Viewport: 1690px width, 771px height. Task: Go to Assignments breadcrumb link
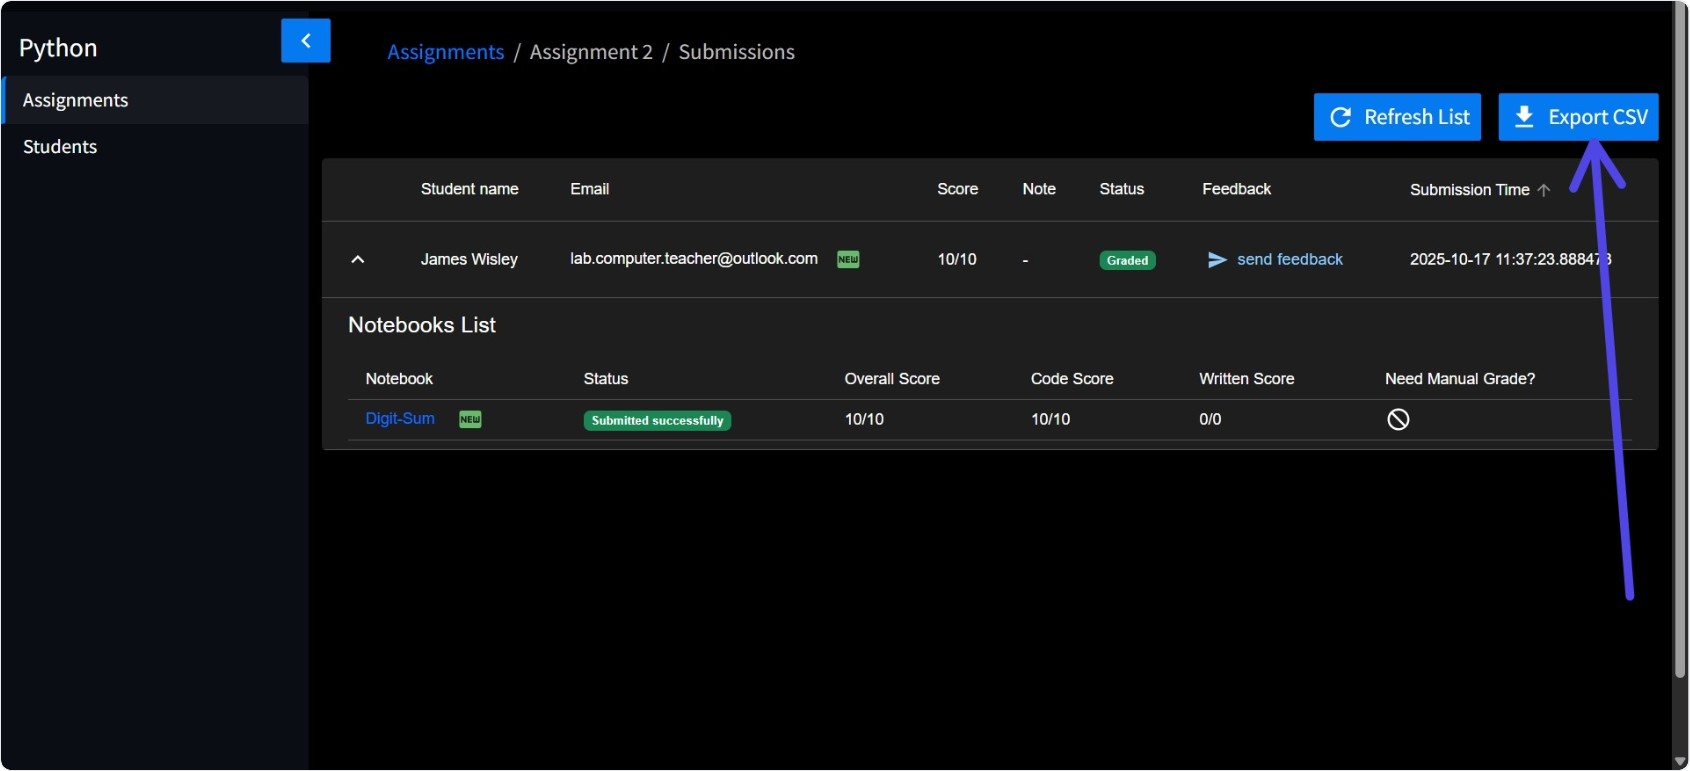[x=446, y=52]
